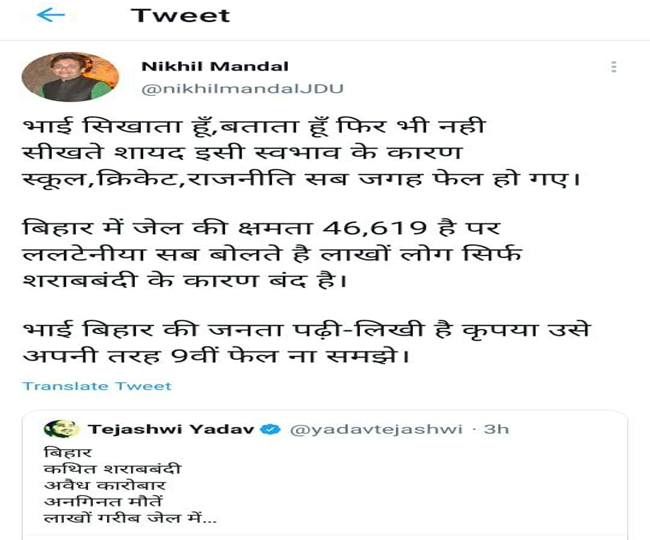Image resolution: width=650 pixels, height=540 pixels.
Task: Tap the first paragraph of Nikhil's tweet
Action: pos(301,153)
